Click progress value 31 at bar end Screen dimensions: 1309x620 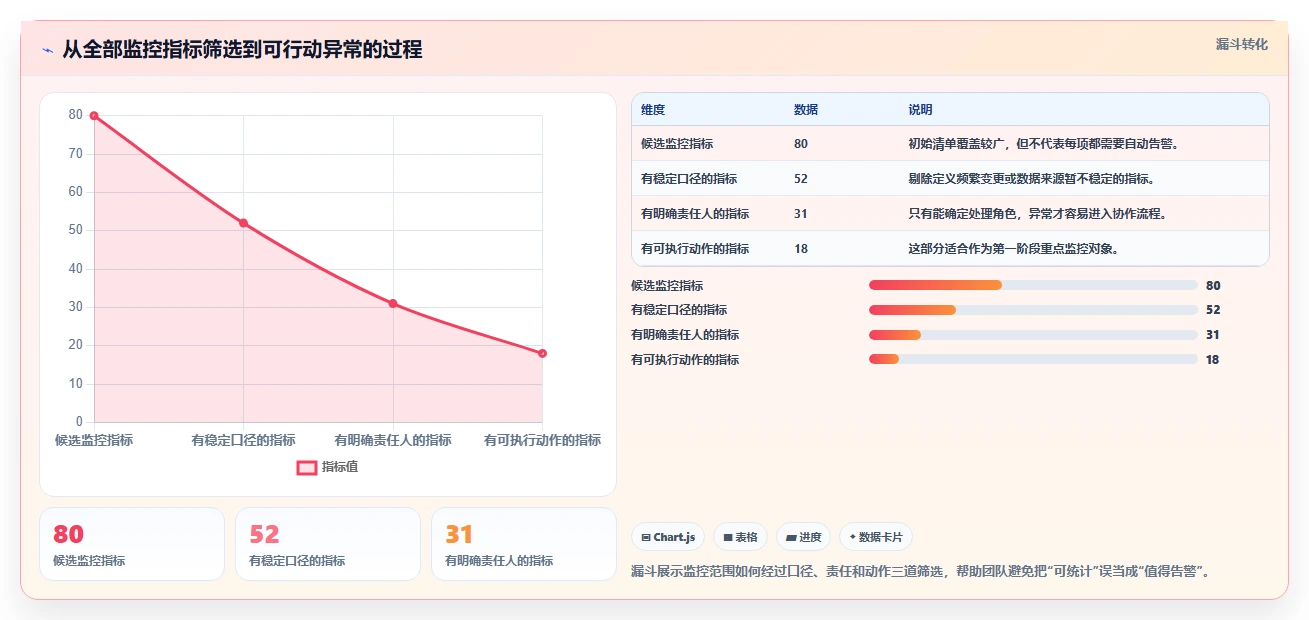[x=1213, y=335]
